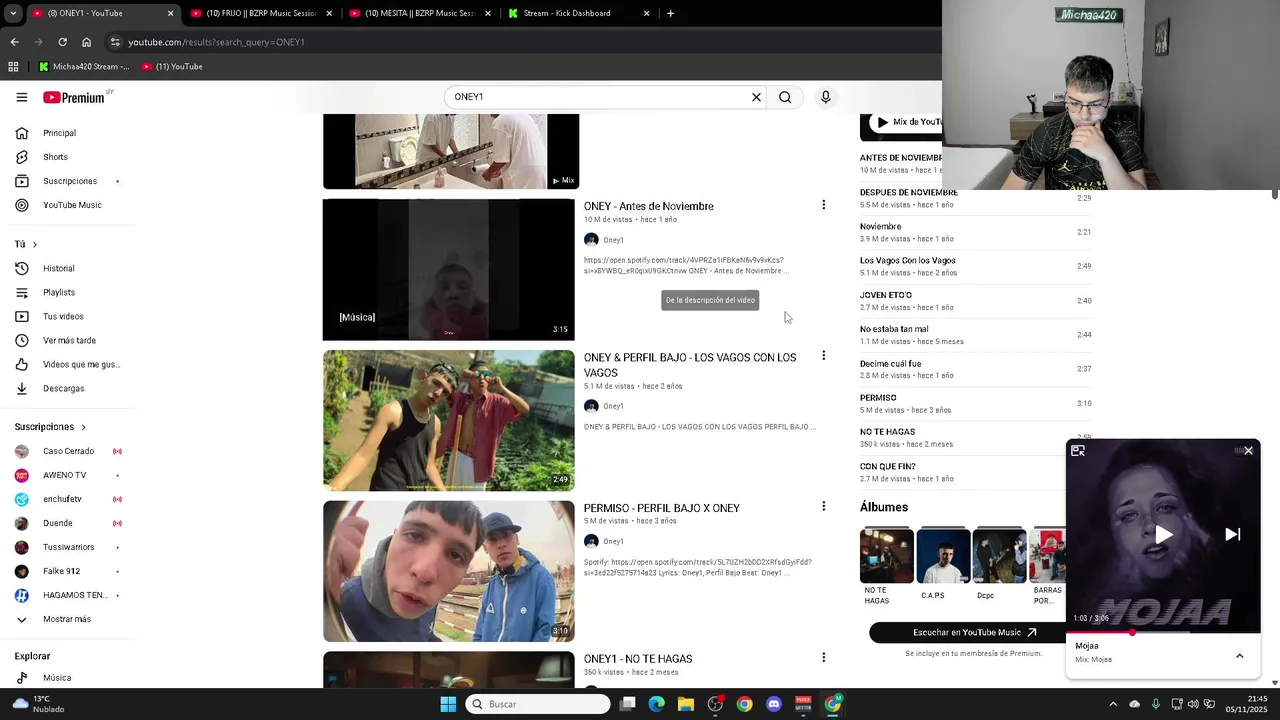Click the taskbar Buscar search box

538,704
